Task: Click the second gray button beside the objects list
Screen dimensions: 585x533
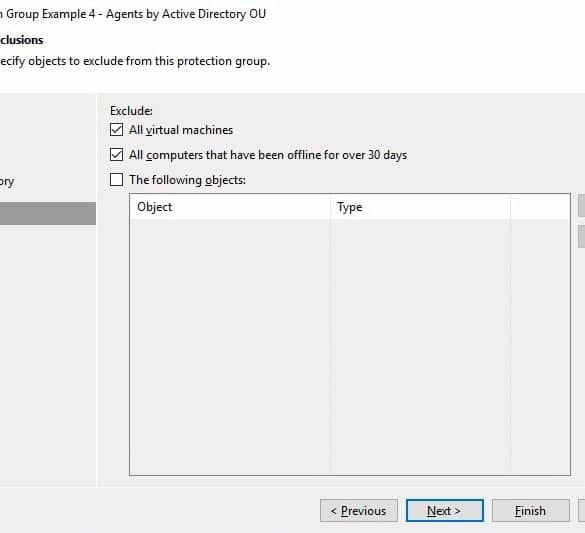Action: pyautogui.click(x=582, y=236)
